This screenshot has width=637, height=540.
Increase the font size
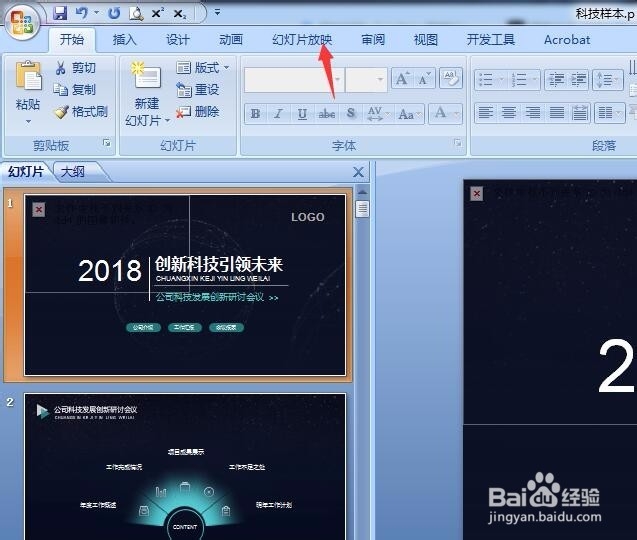(x=402, y=78)
